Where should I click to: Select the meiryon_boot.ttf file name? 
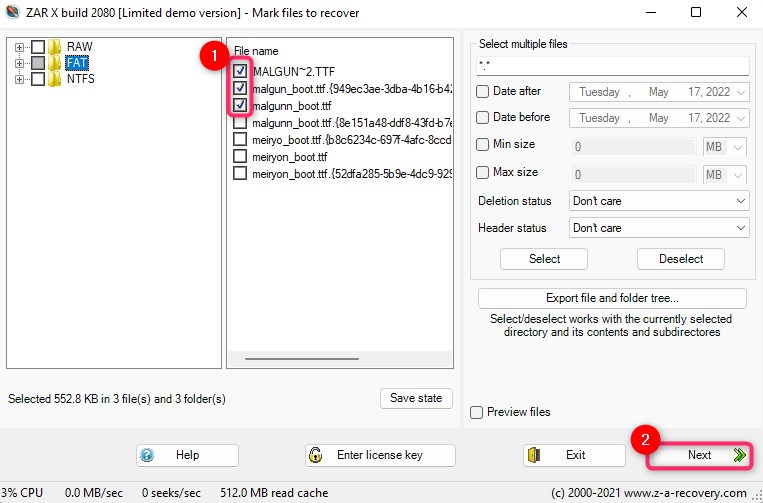pos(290,157)
